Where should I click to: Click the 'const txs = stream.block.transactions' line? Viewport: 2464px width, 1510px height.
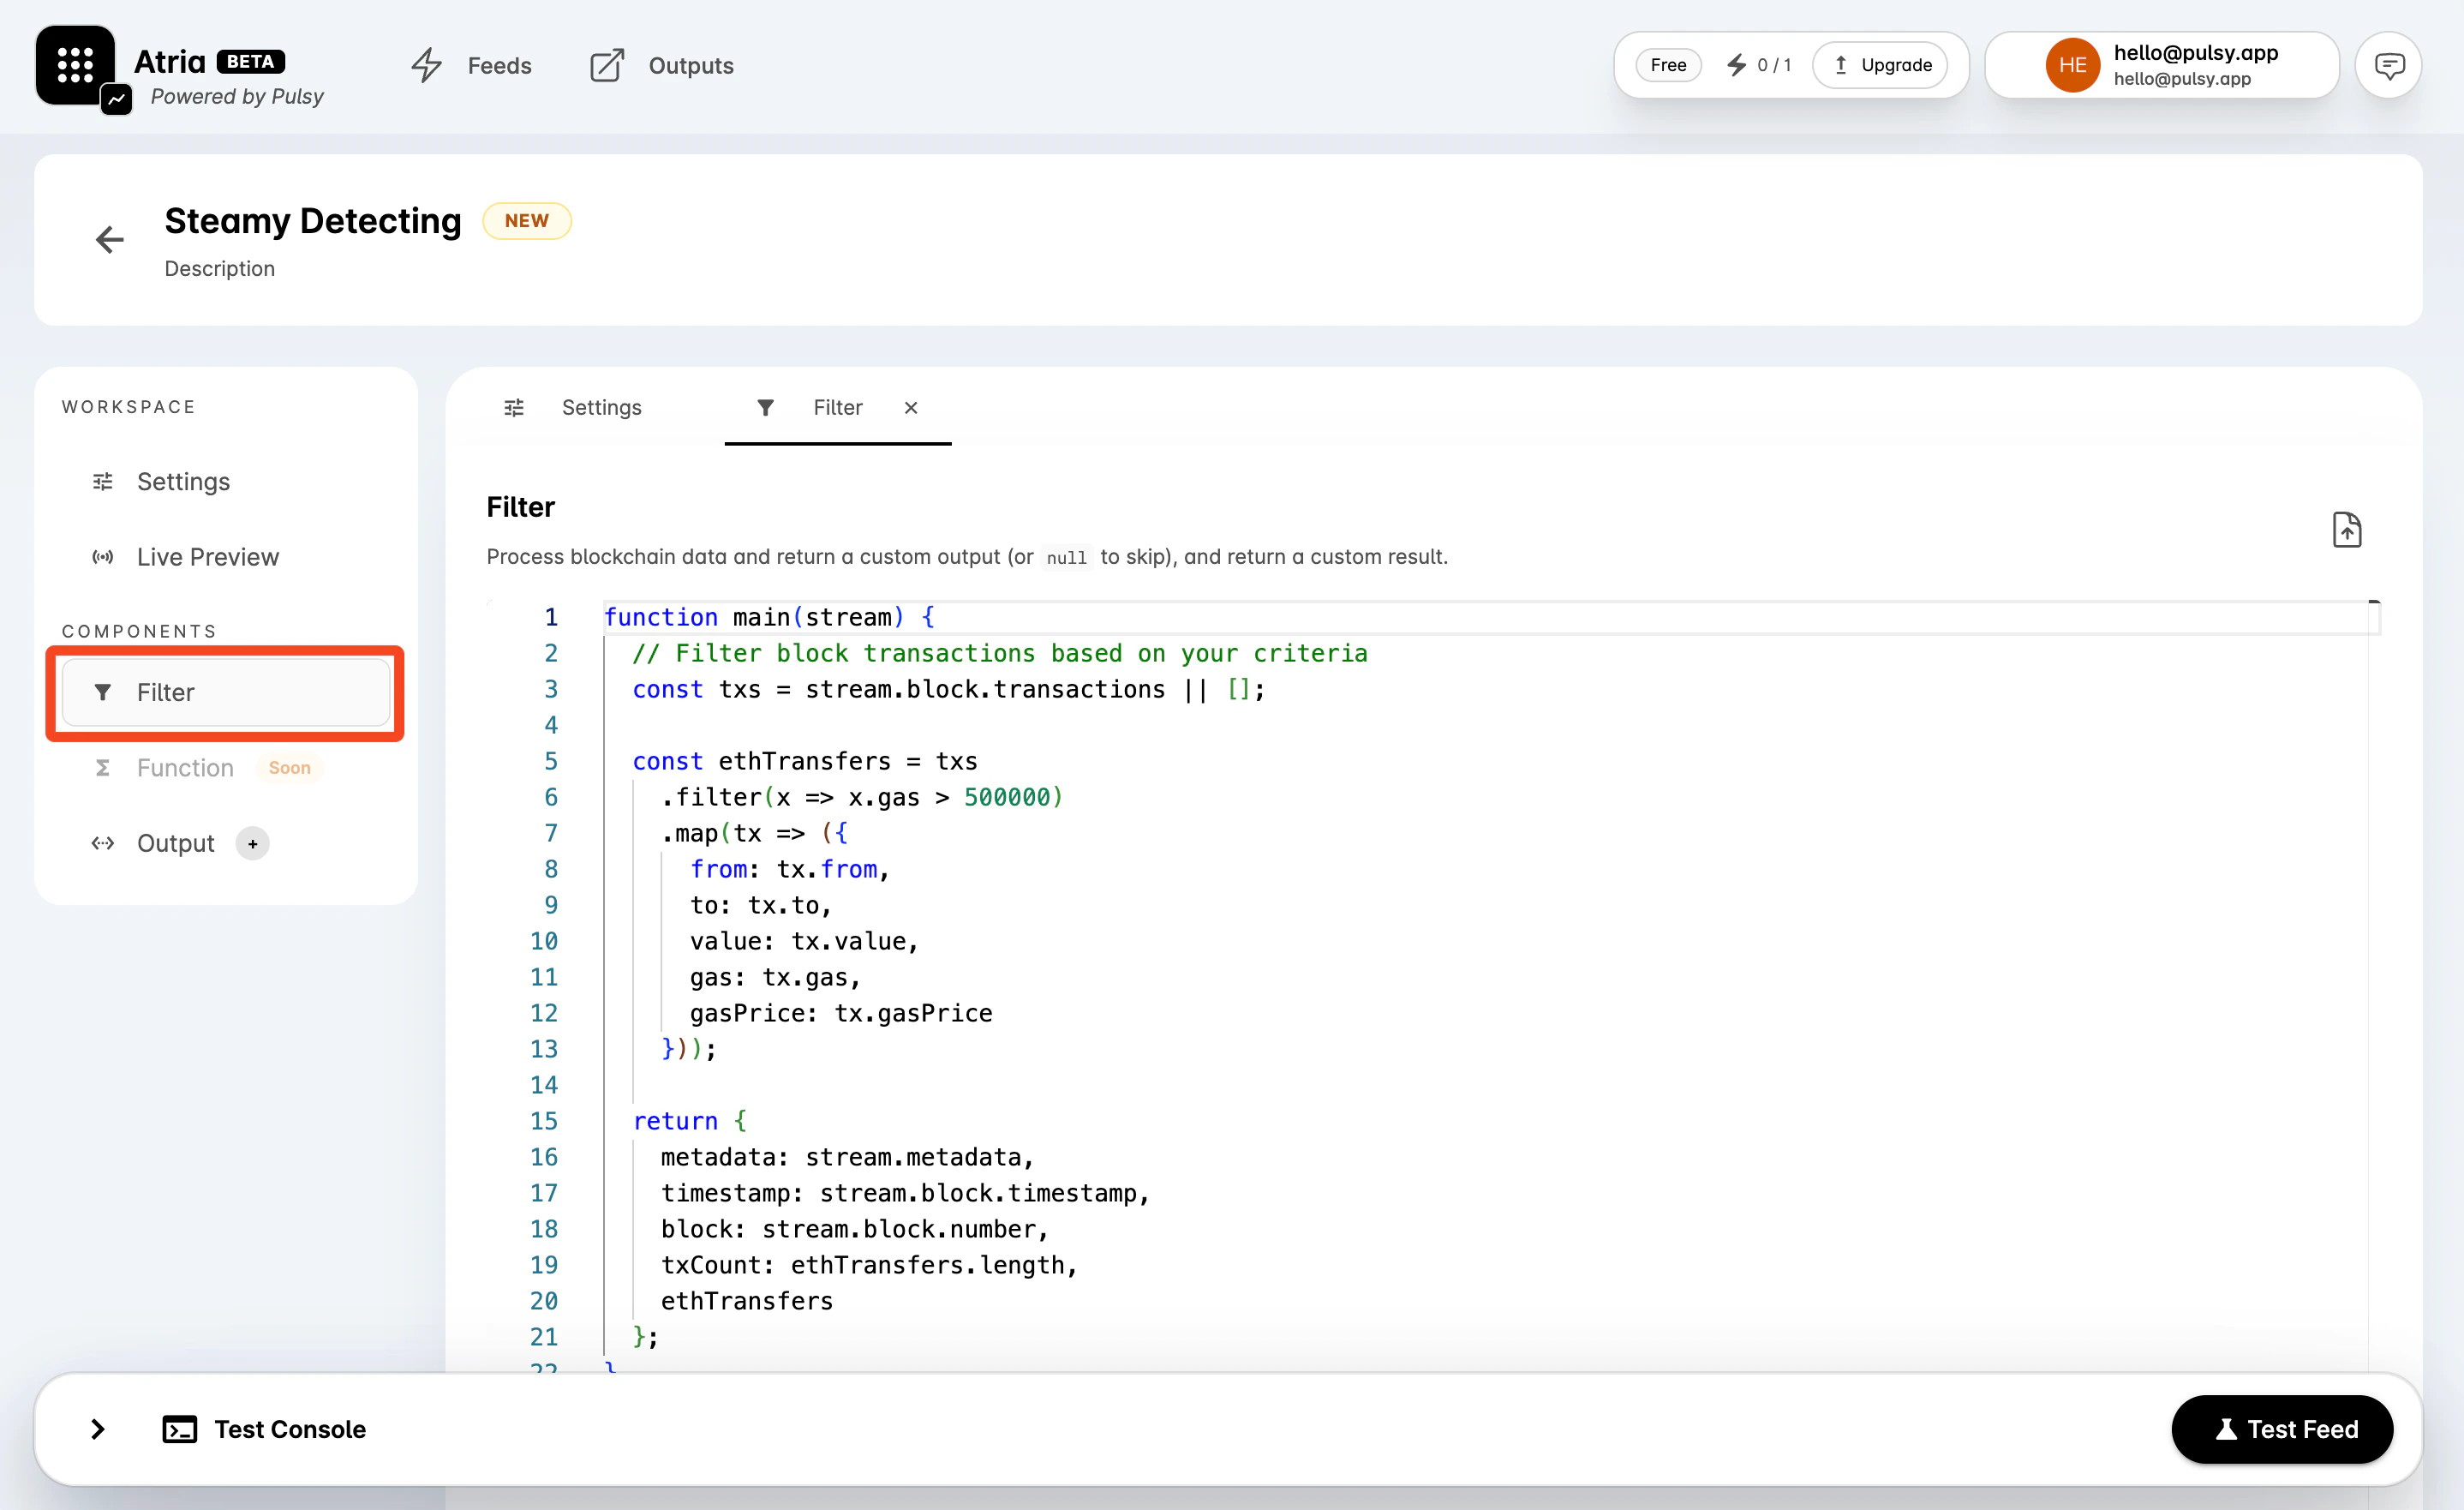tap(949, 689)
